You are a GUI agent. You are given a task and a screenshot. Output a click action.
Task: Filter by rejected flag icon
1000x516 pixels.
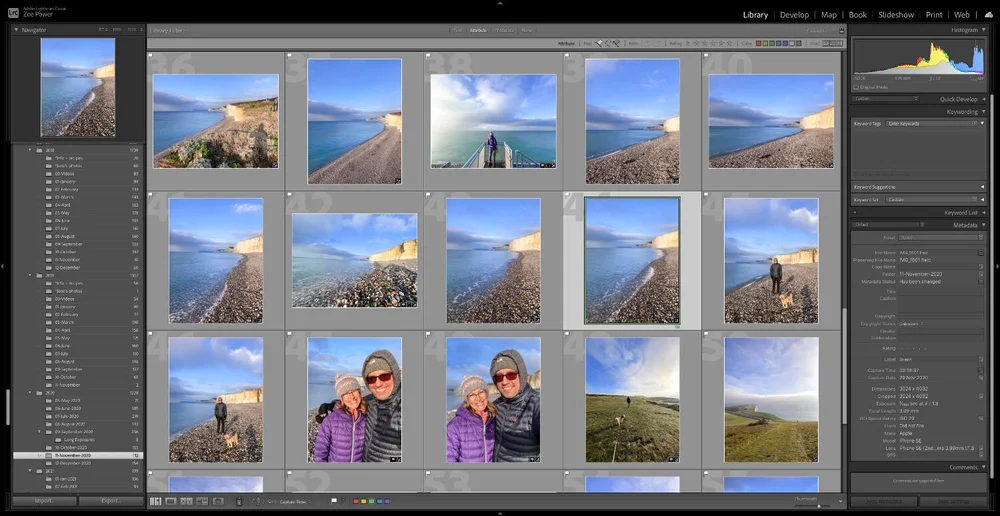(616, 43)
